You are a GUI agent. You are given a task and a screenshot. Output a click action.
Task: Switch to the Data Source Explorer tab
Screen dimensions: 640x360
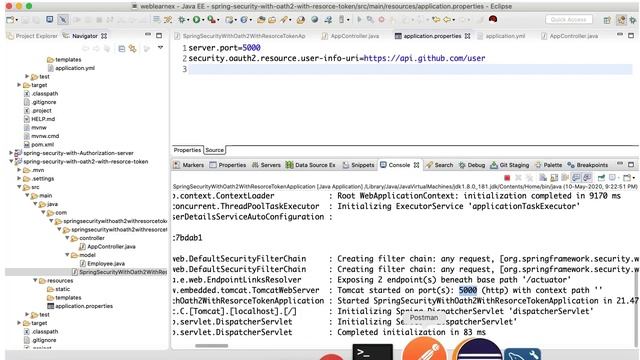point(311,165)
